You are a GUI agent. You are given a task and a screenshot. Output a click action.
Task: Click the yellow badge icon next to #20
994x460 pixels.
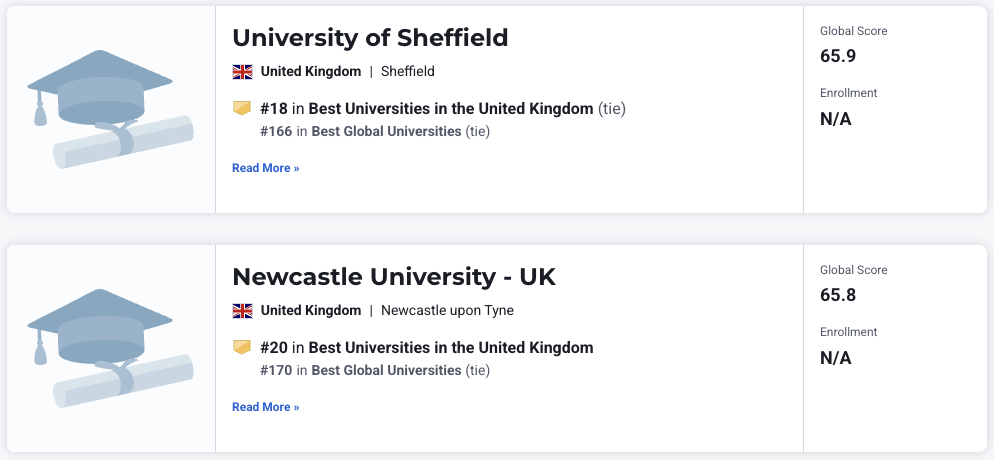point(242,347)
